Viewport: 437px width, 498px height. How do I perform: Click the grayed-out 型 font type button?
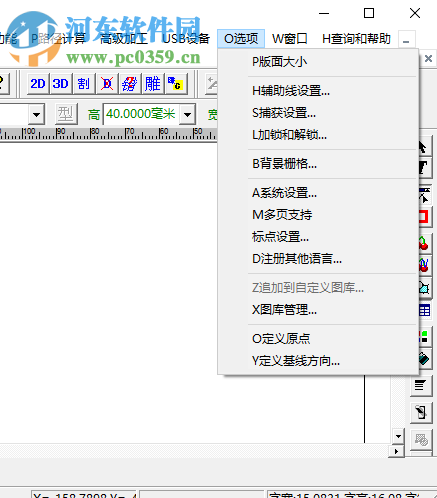tap(66, 114)
